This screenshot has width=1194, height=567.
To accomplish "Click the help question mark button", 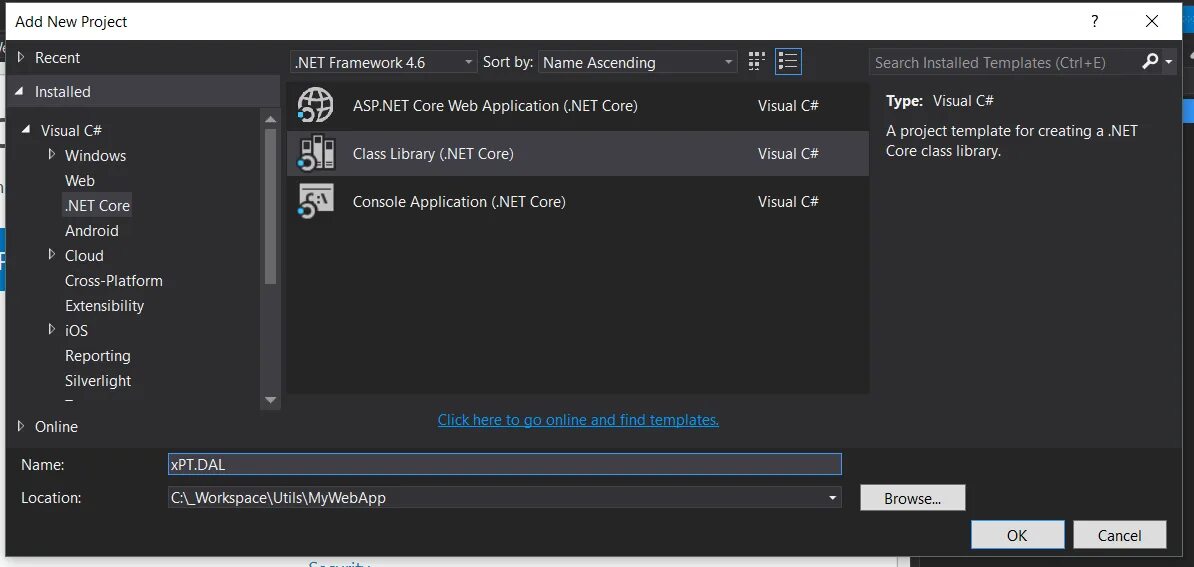I will point(1095,21).
